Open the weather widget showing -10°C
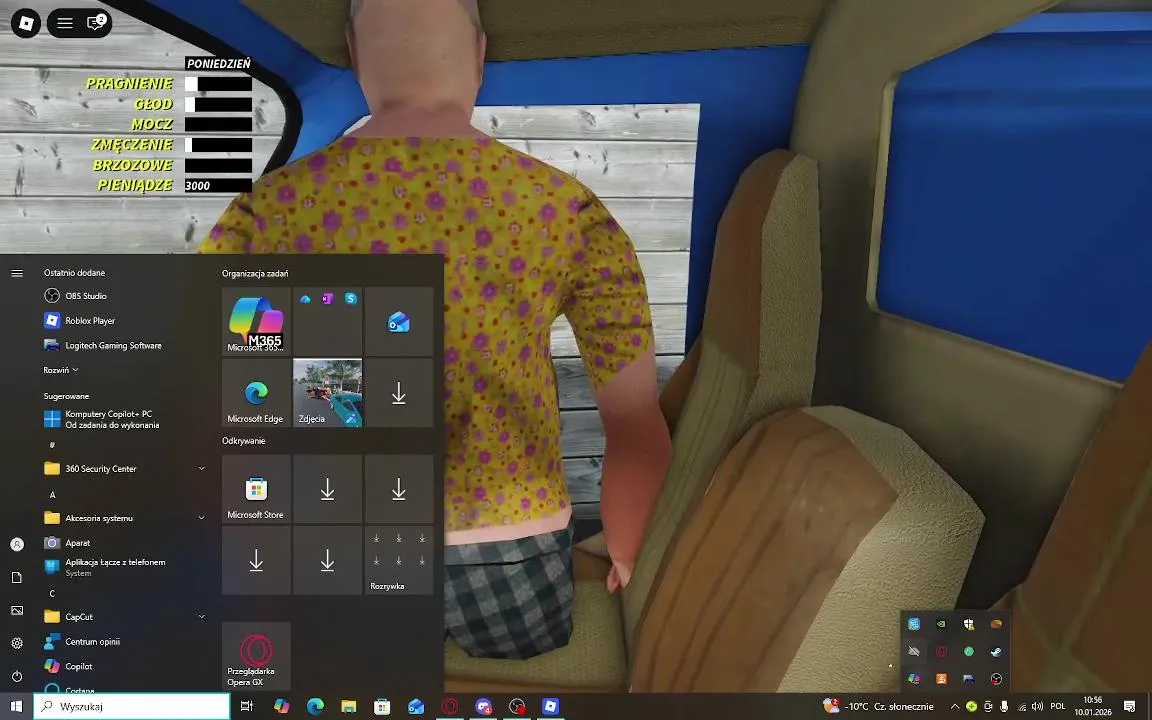Viewport: 1152px width, 720px height. (x=879, y=706)
